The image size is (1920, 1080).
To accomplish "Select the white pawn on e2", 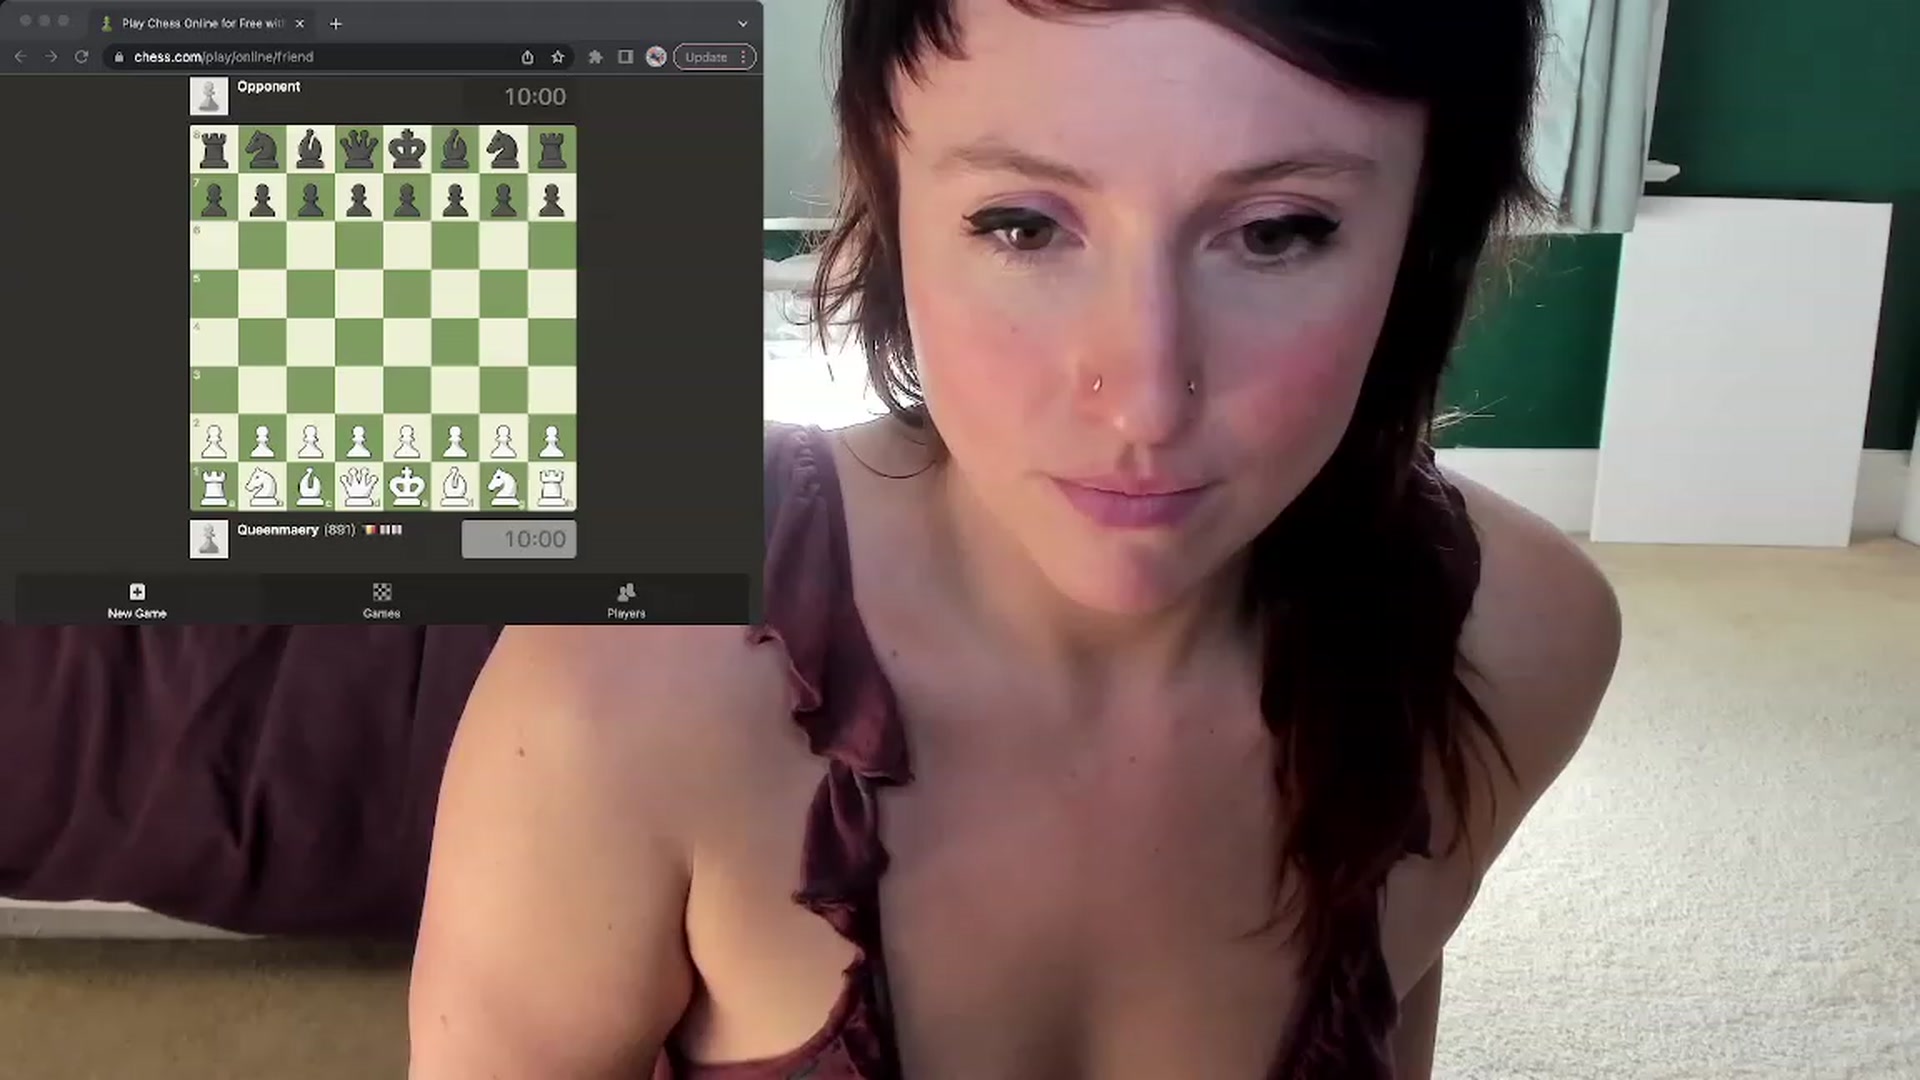I will pos(406,439).
